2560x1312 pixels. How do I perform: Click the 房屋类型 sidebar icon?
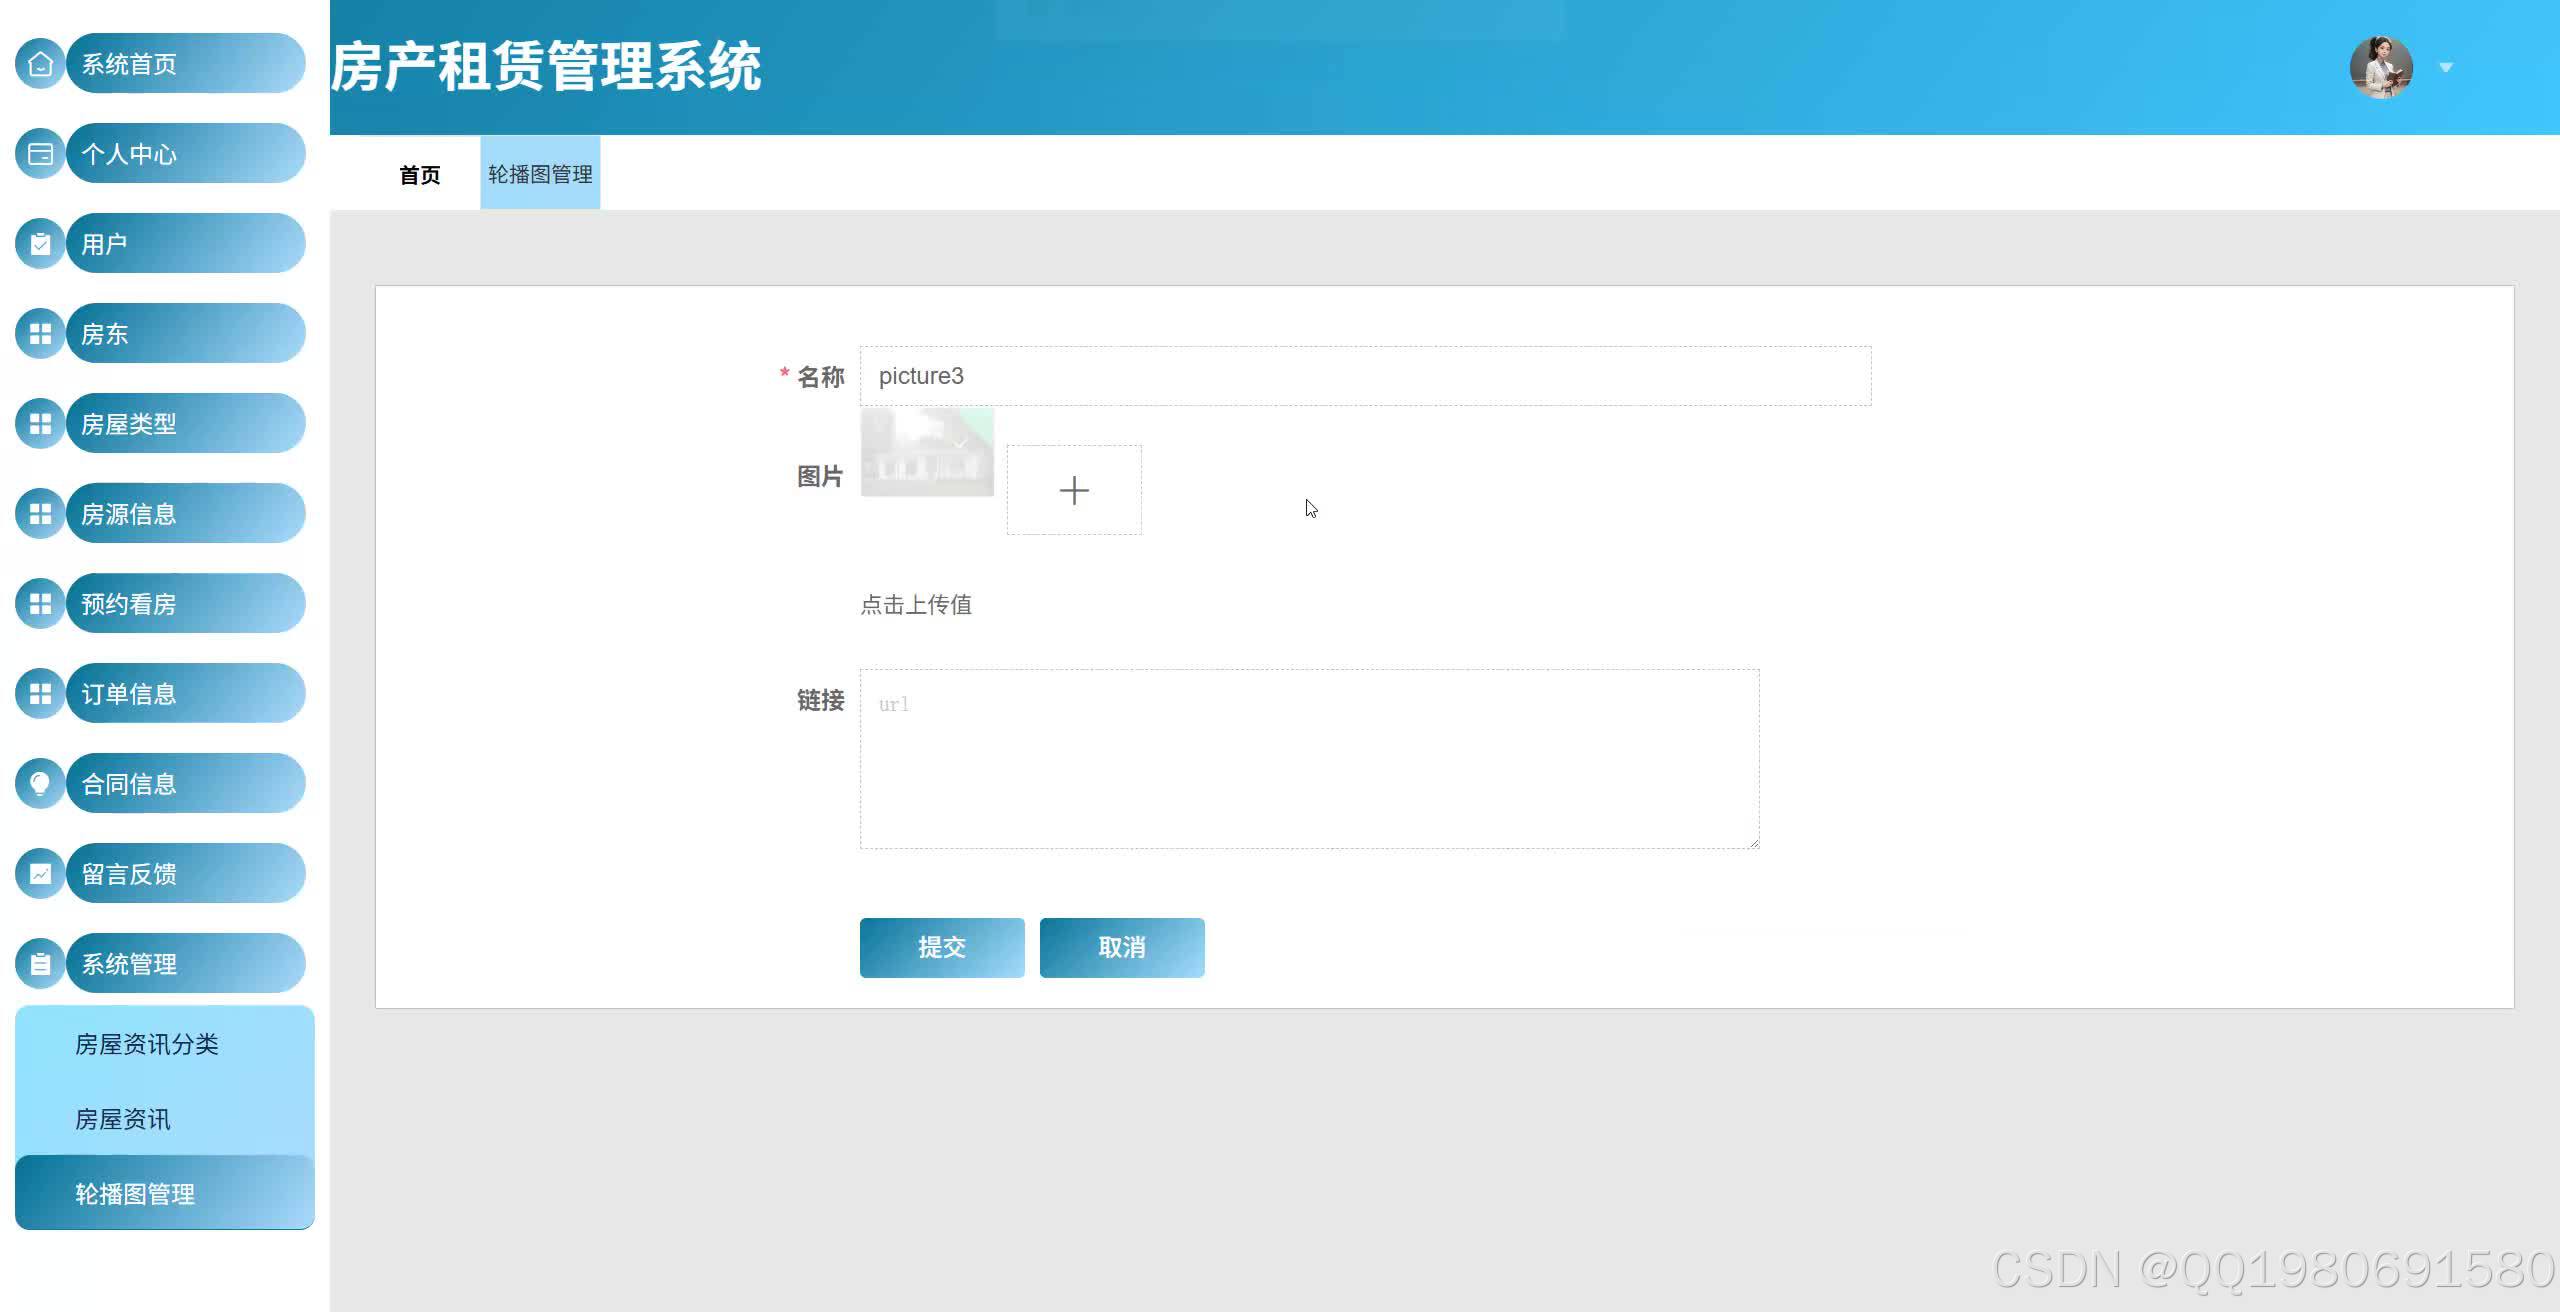[x=39, y=422]
